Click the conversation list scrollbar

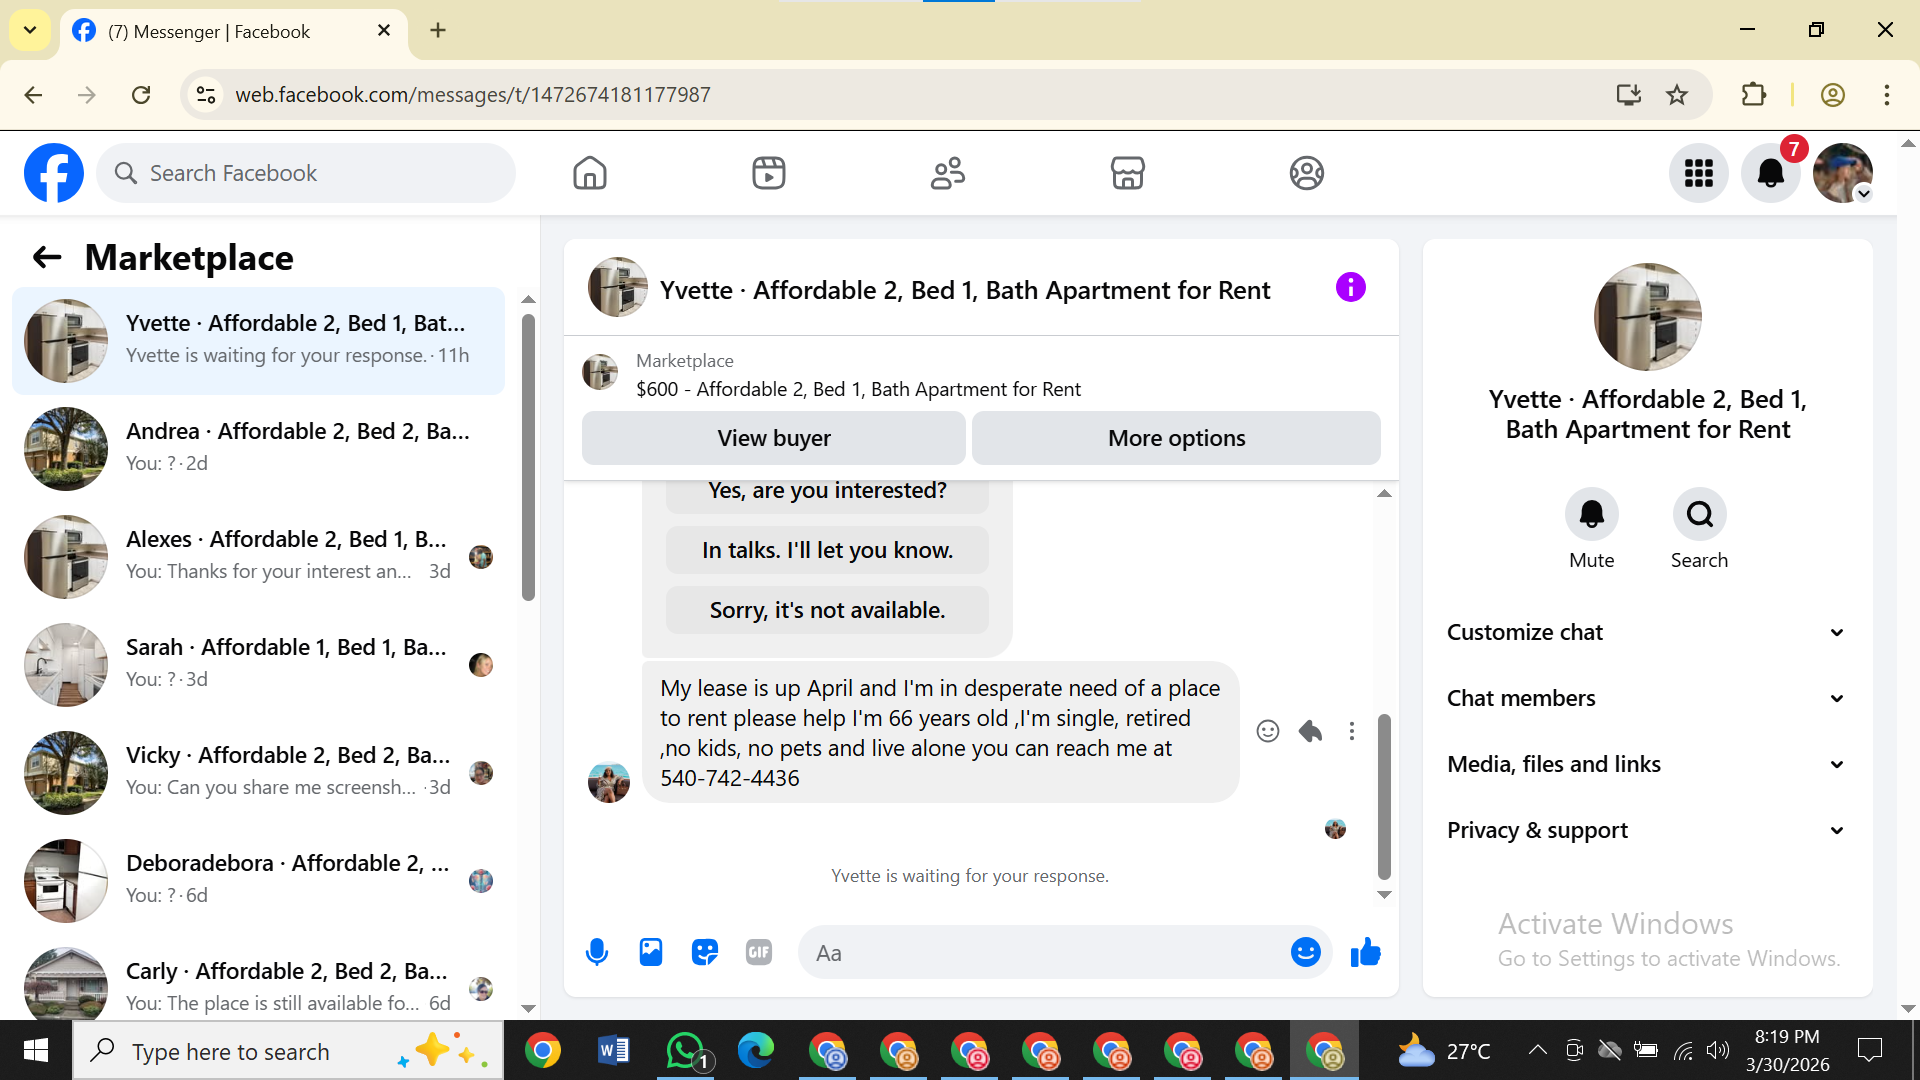pos(528,457)
